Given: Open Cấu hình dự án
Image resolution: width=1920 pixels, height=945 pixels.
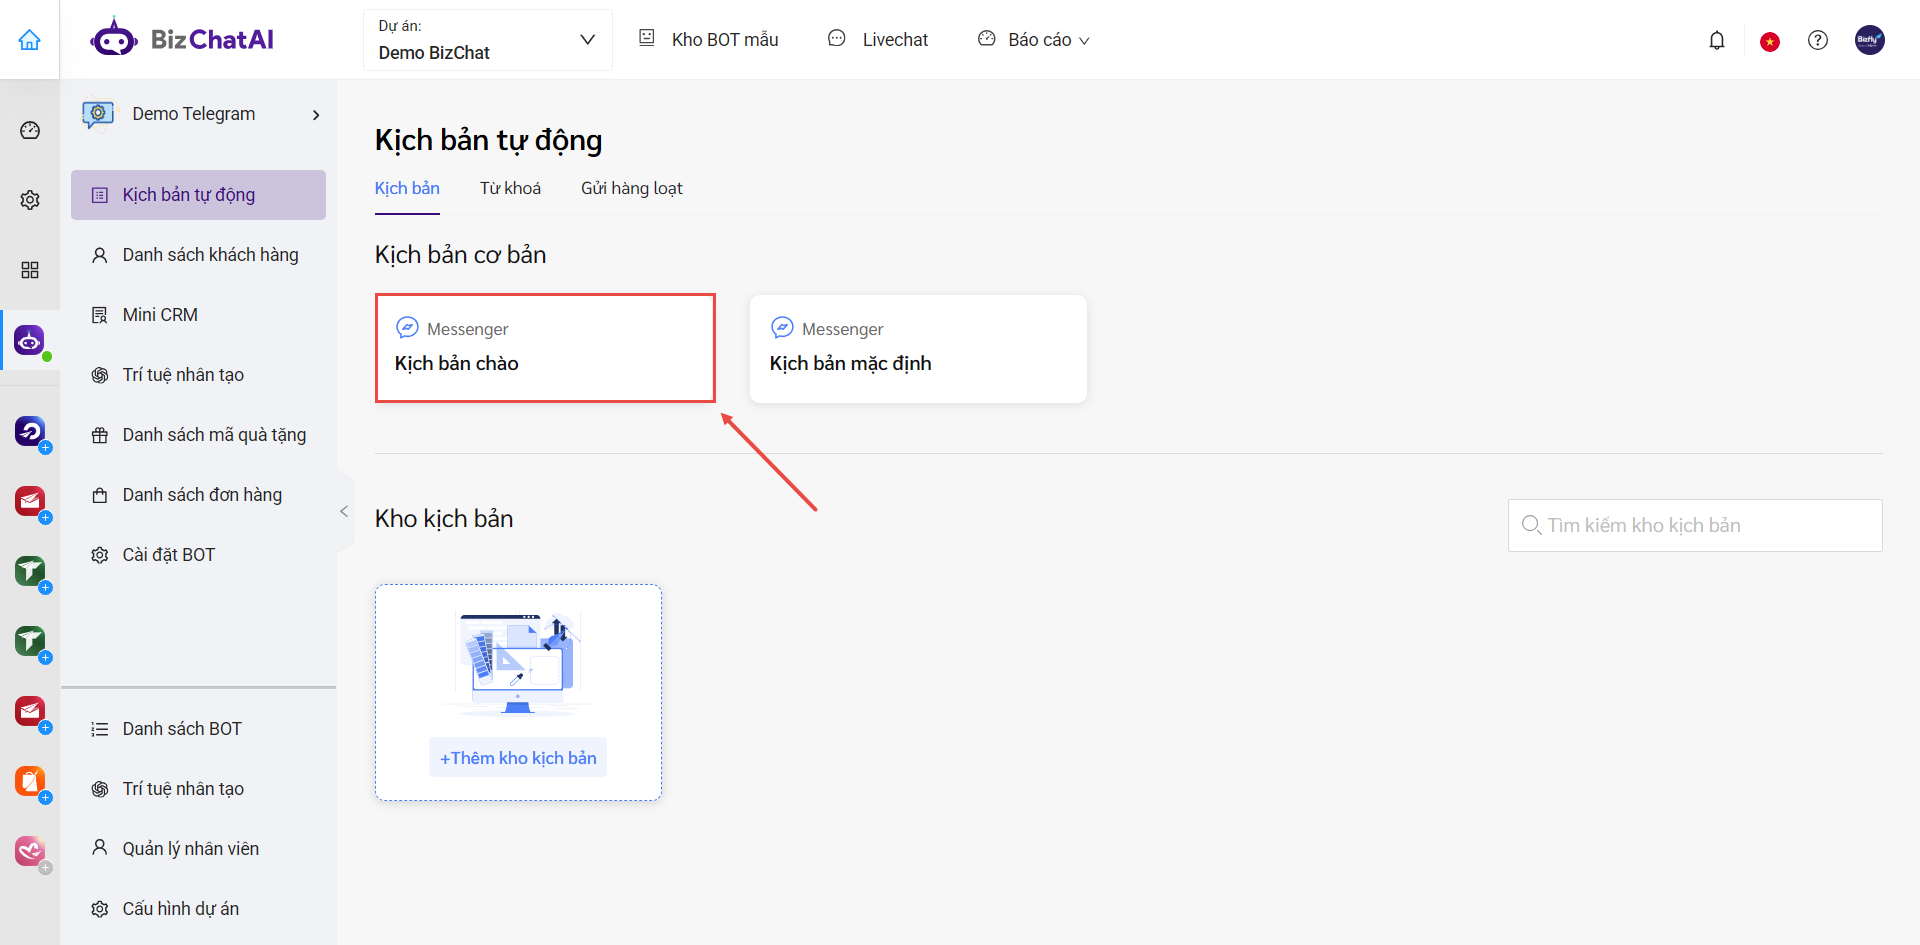Looking at the screenshot, I should 198,909.
